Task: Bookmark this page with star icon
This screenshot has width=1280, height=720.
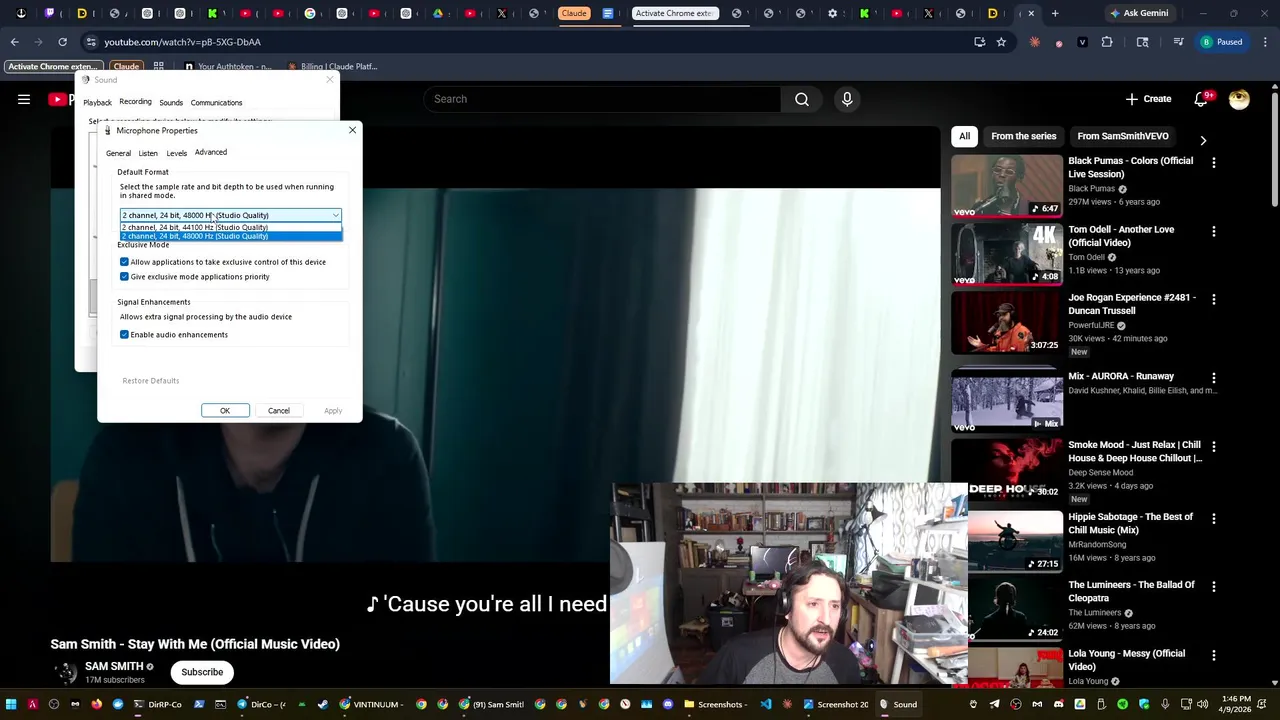Action: tap(1001, 42)
